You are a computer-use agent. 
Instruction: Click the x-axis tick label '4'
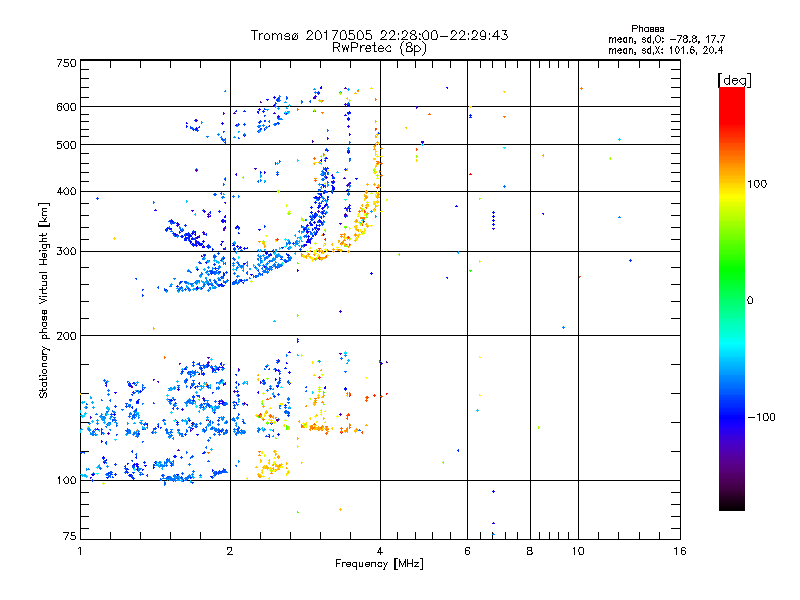[x=380, y=551]
